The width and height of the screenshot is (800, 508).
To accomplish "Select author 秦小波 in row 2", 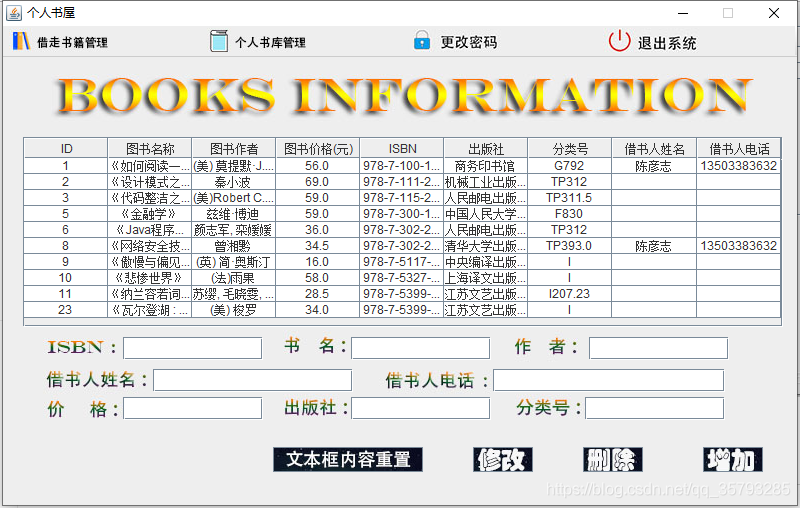I will pyautogui.click(x=234, y=182).
